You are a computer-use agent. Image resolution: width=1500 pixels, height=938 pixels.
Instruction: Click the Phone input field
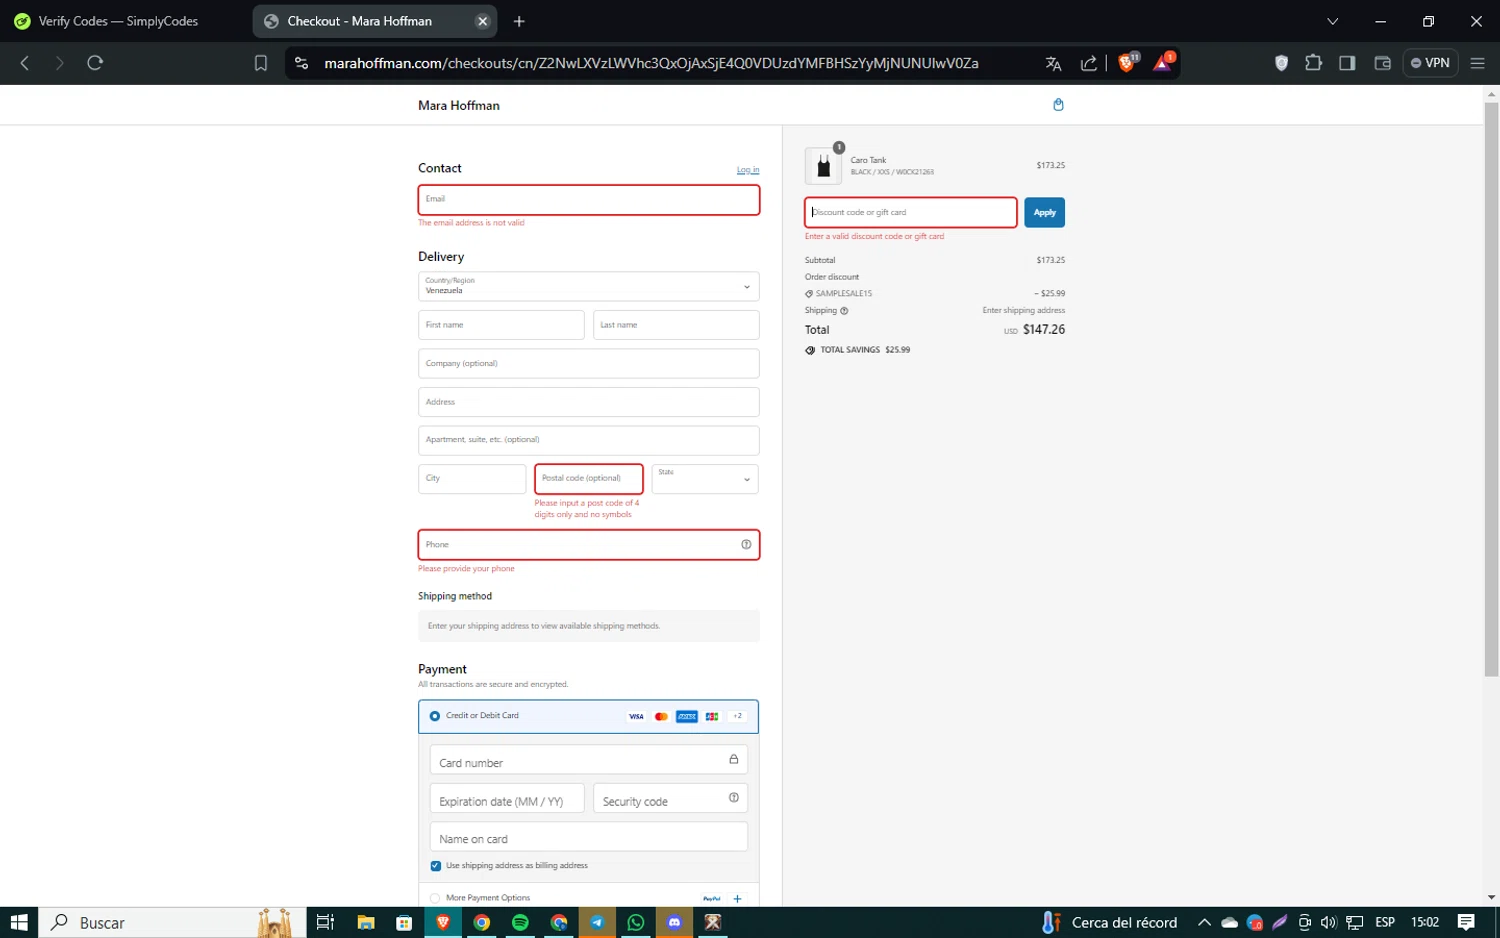tap(588, 545)
